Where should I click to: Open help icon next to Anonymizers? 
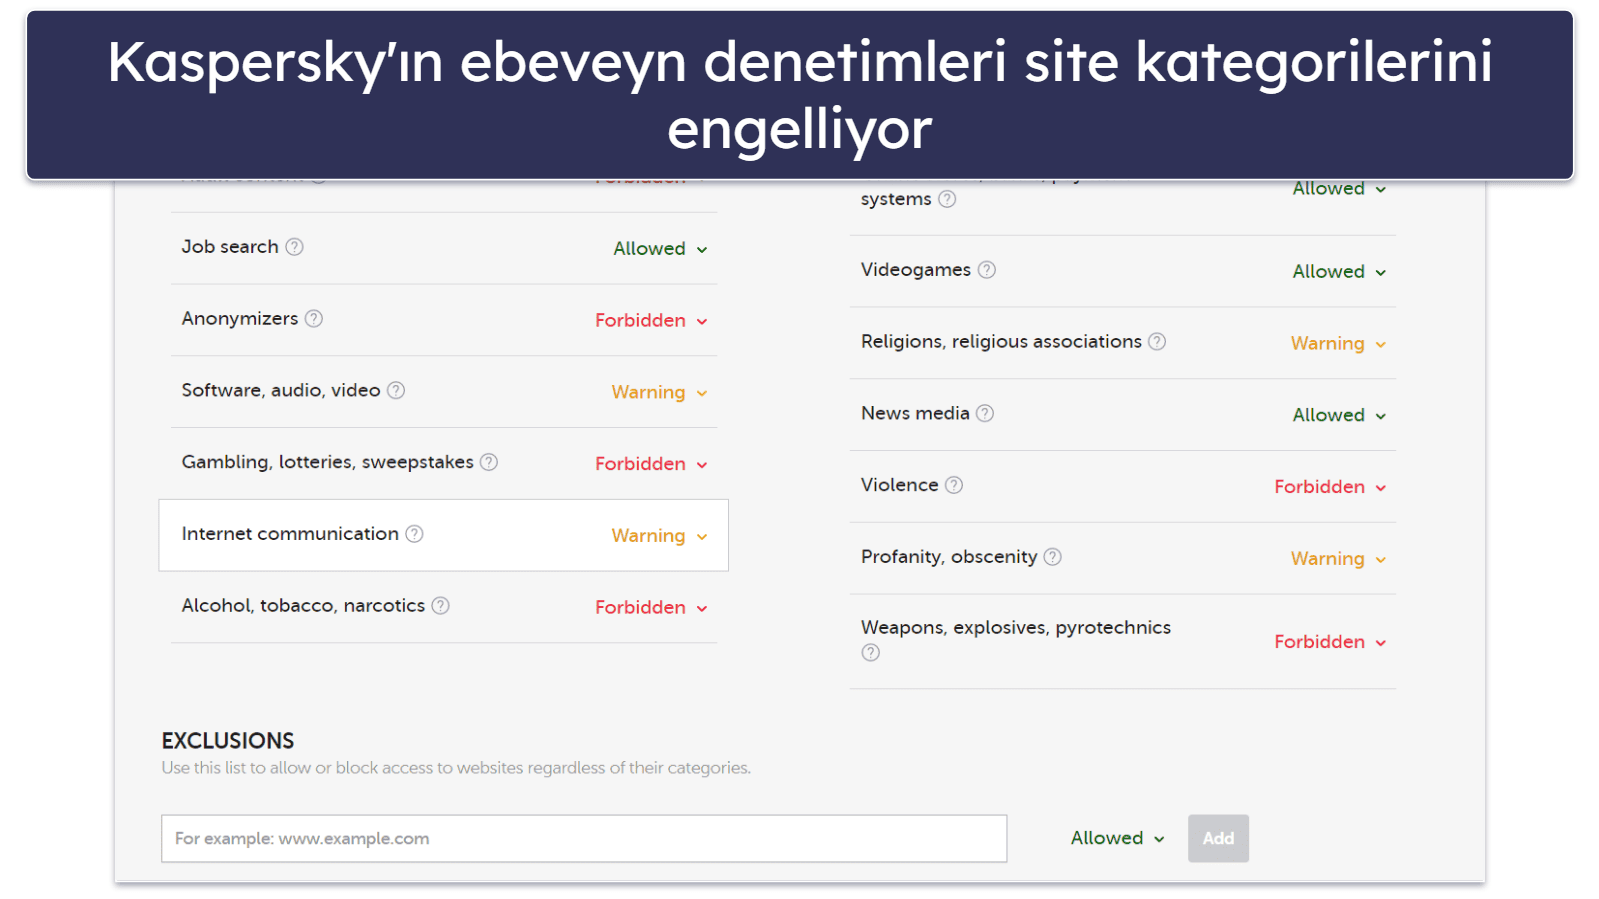point(314,319)
